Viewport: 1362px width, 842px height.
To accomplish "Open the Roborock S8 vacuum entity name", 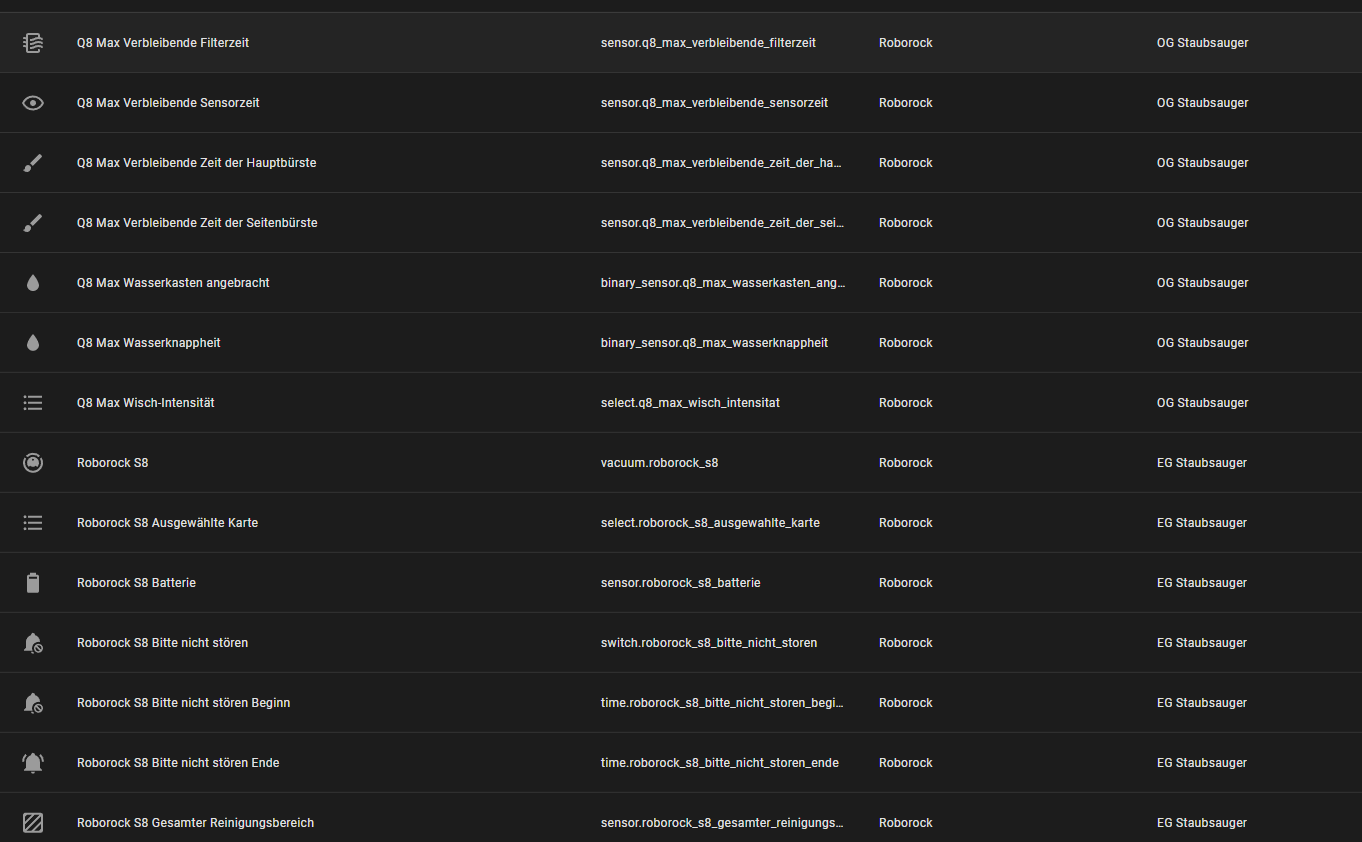I will click(113, 463).
